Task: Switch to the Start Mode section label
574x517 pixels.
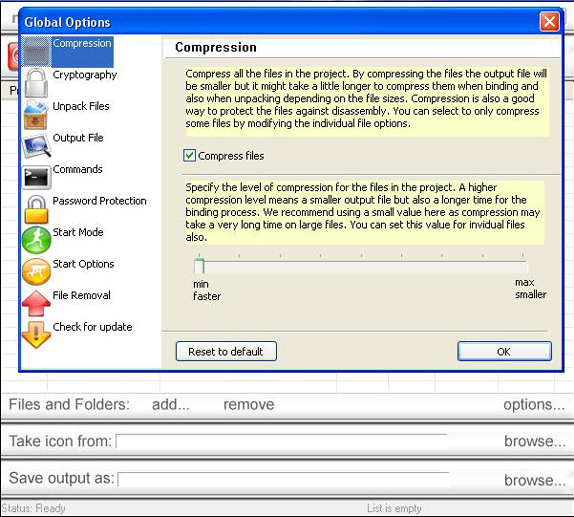Action: point(78,232)
